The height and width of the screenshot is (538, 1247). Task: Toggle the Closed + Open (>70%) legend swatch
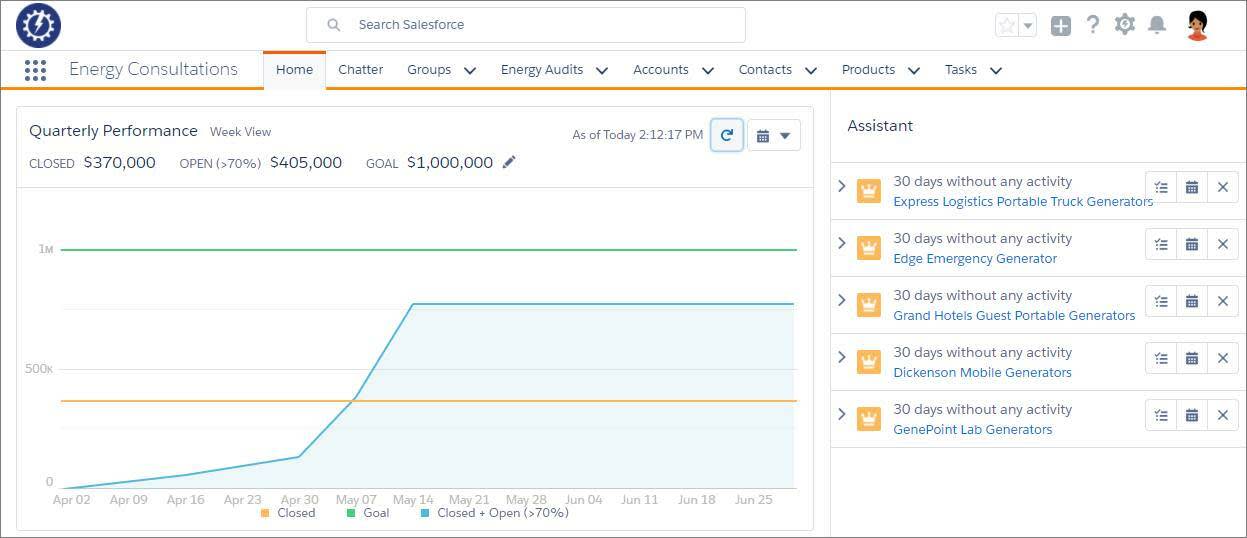click(425, 513)
